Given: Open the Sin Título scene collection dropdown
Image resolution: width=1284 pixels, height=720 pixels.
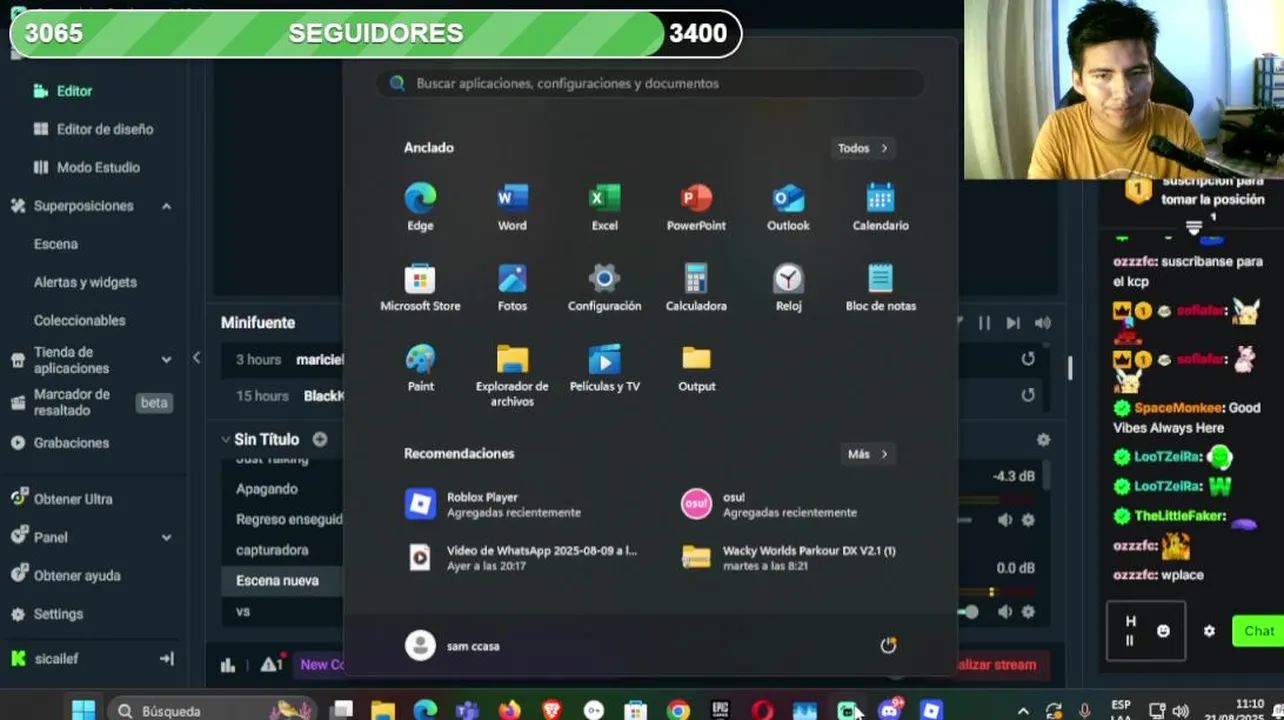Looking at the screenshot, I should click(259, 439).
